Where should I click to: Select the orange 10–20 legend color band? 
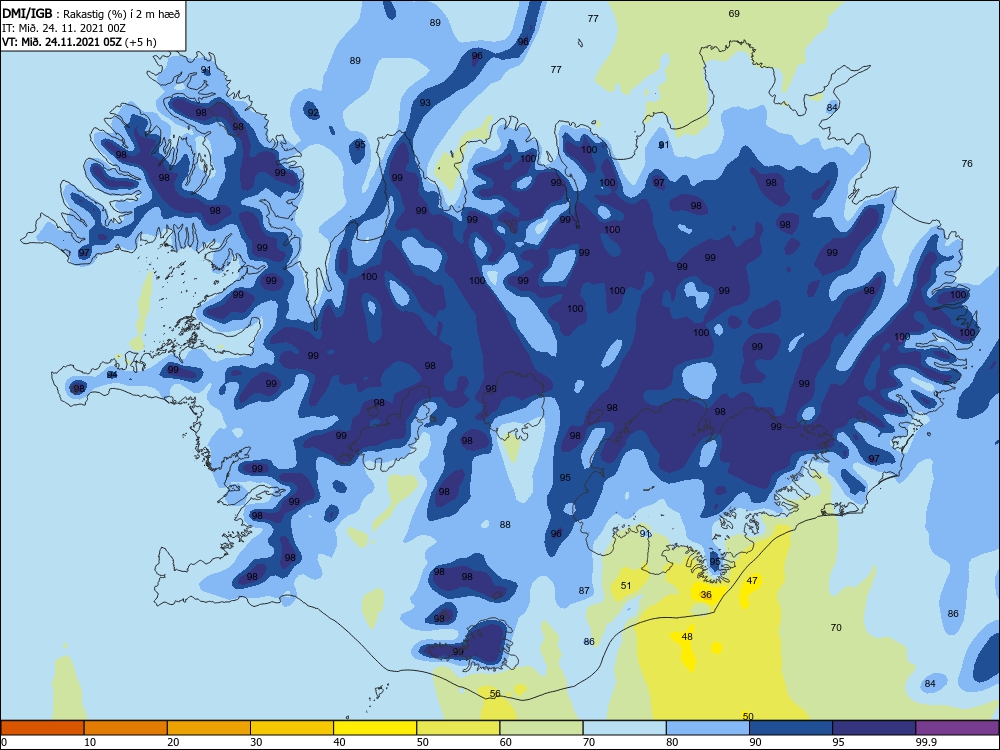(126, 728)
